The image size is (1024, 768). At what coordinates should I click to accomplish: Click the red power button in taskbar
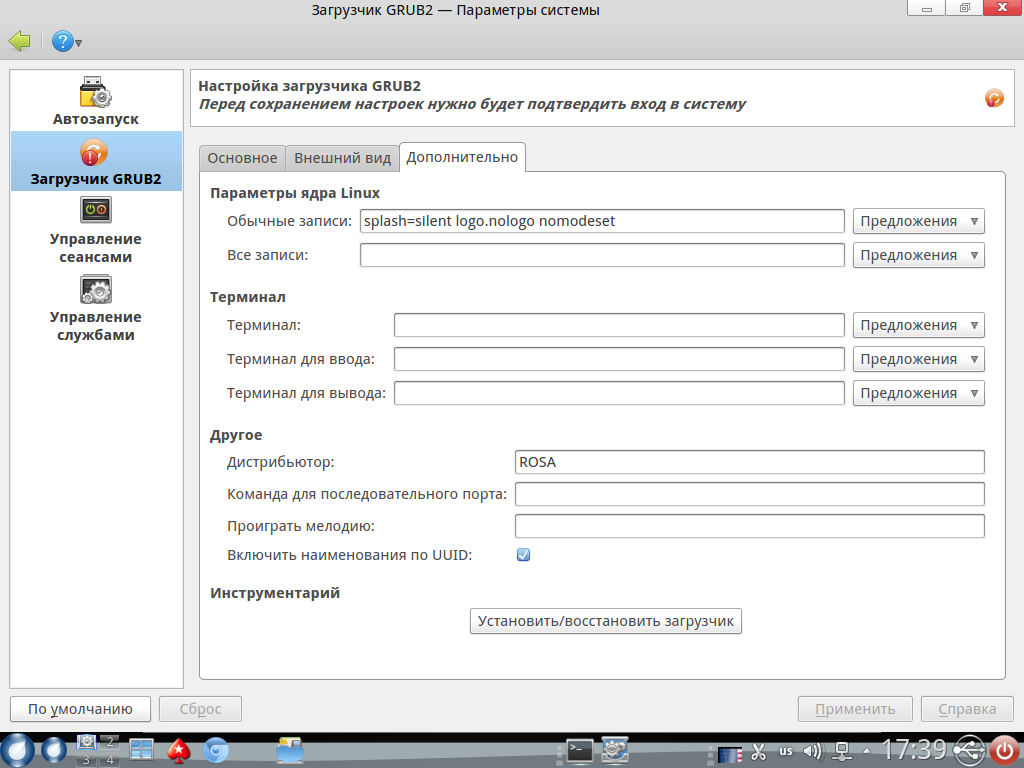tap(1004, 751)
